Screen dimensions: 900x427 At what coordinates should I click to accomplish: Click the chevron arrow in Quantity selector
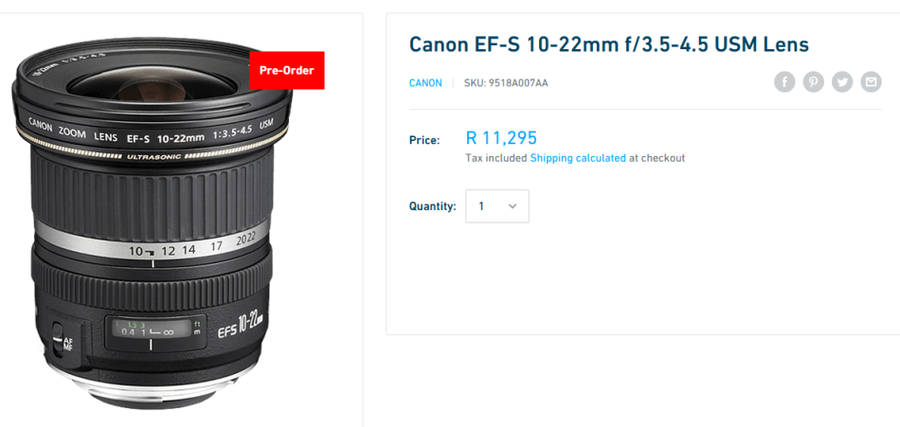tap(513, 206)
